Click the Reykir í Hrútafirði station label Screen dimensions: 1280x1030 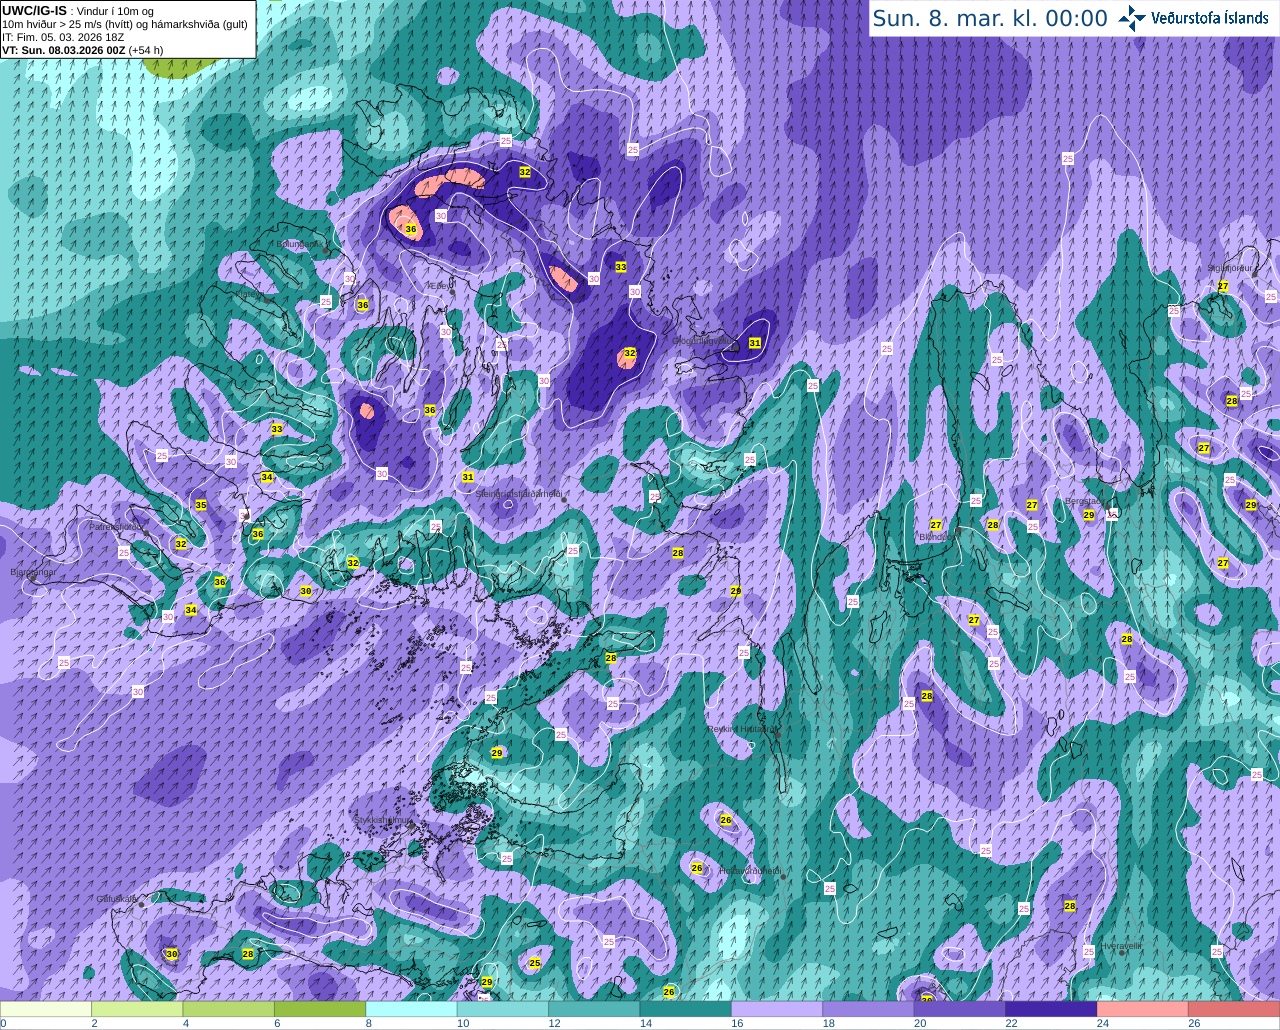click(742, 729)
